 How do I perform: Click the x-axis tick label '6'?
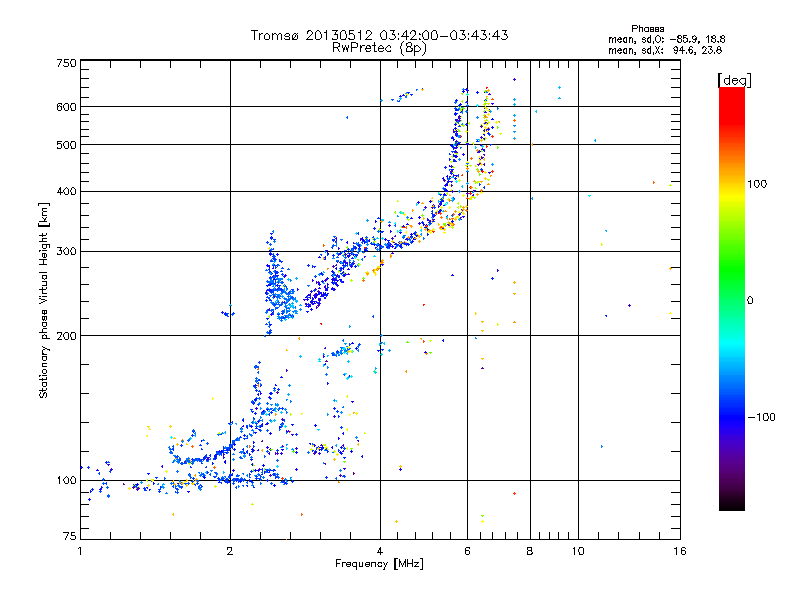point(467,551)
